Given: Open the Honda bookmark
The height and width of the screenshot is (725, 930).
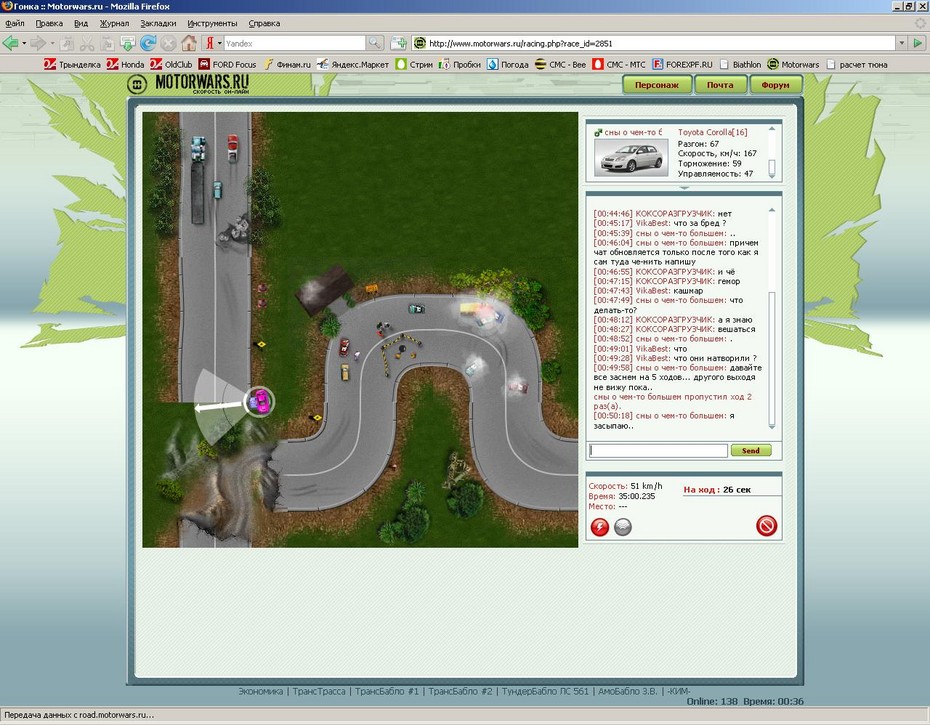Looking at the screenshot, I should pyautogui.click(x=125, y=65).
